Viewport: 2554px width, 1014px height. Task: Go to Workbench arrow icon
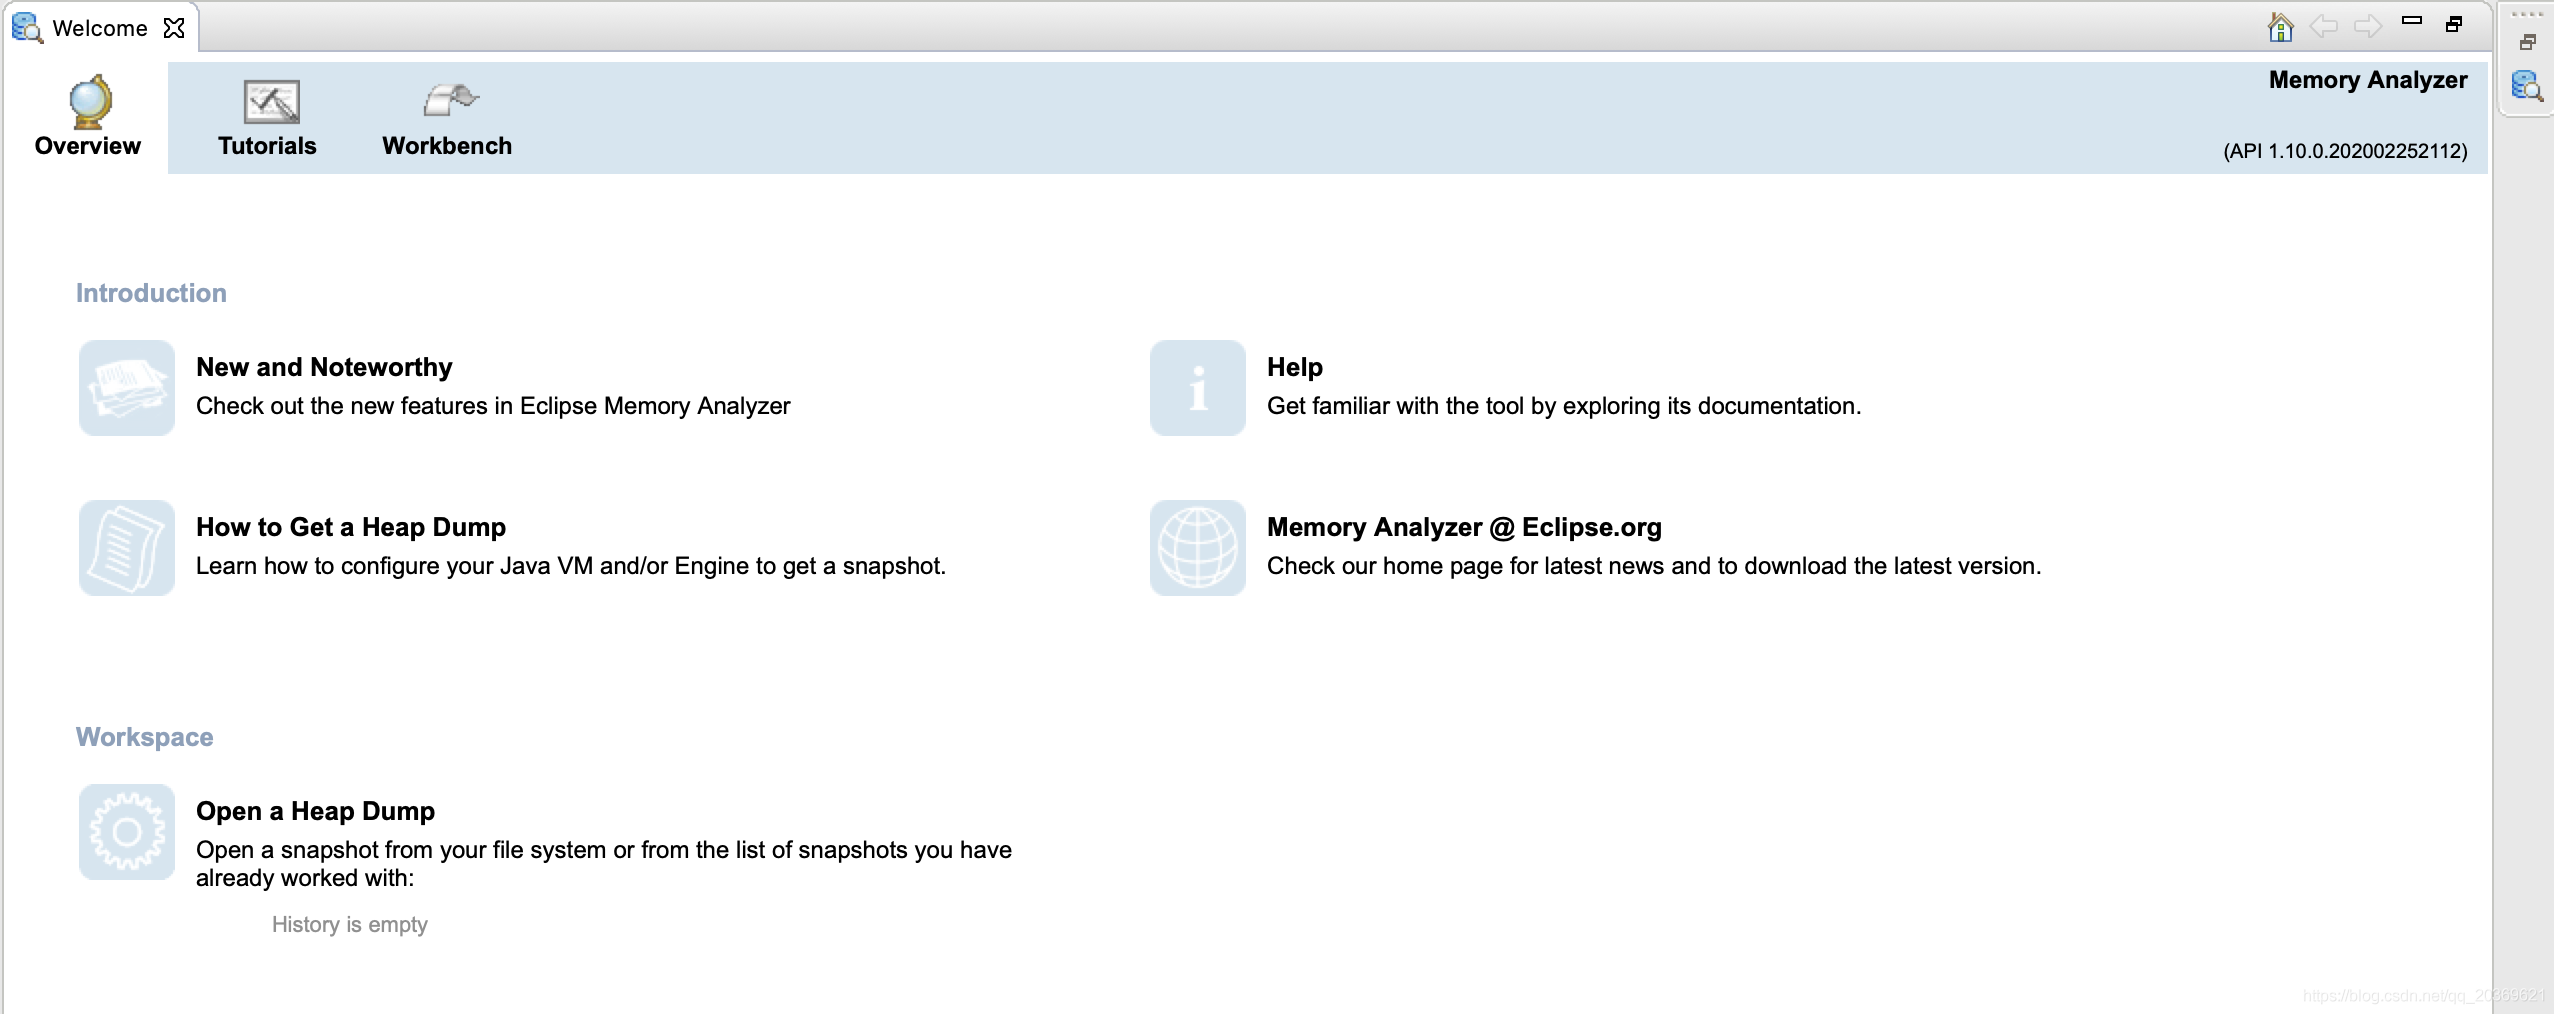tap(451, 100)
